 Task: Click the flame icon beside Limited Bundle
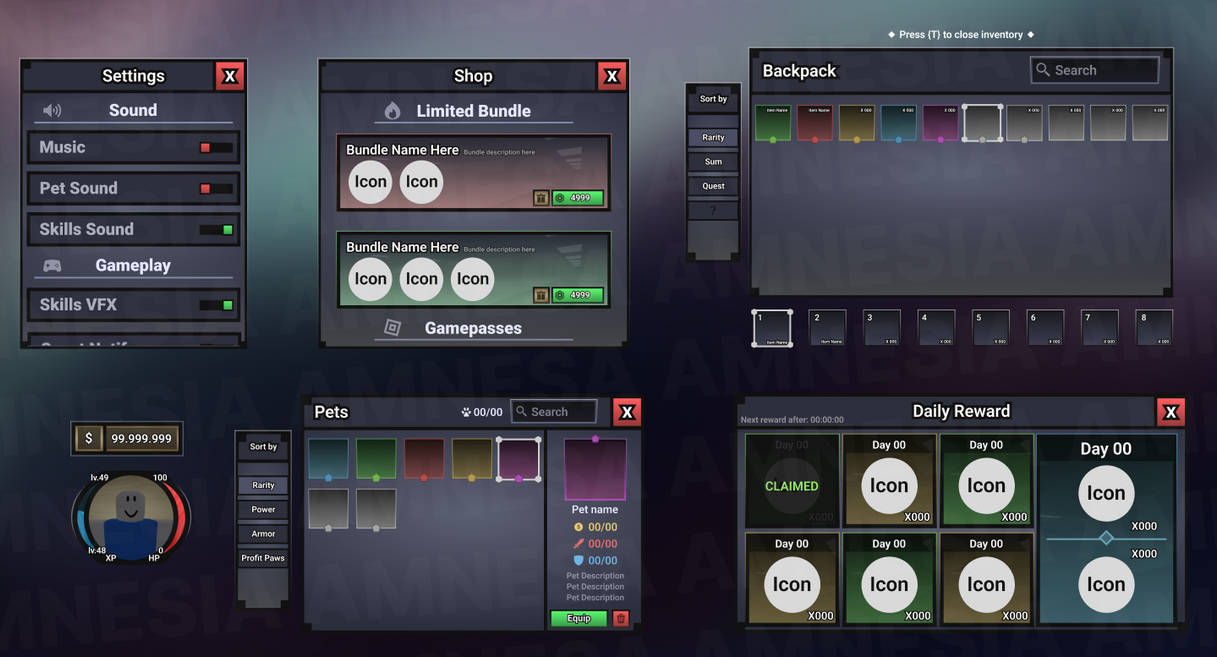[393, 111]
